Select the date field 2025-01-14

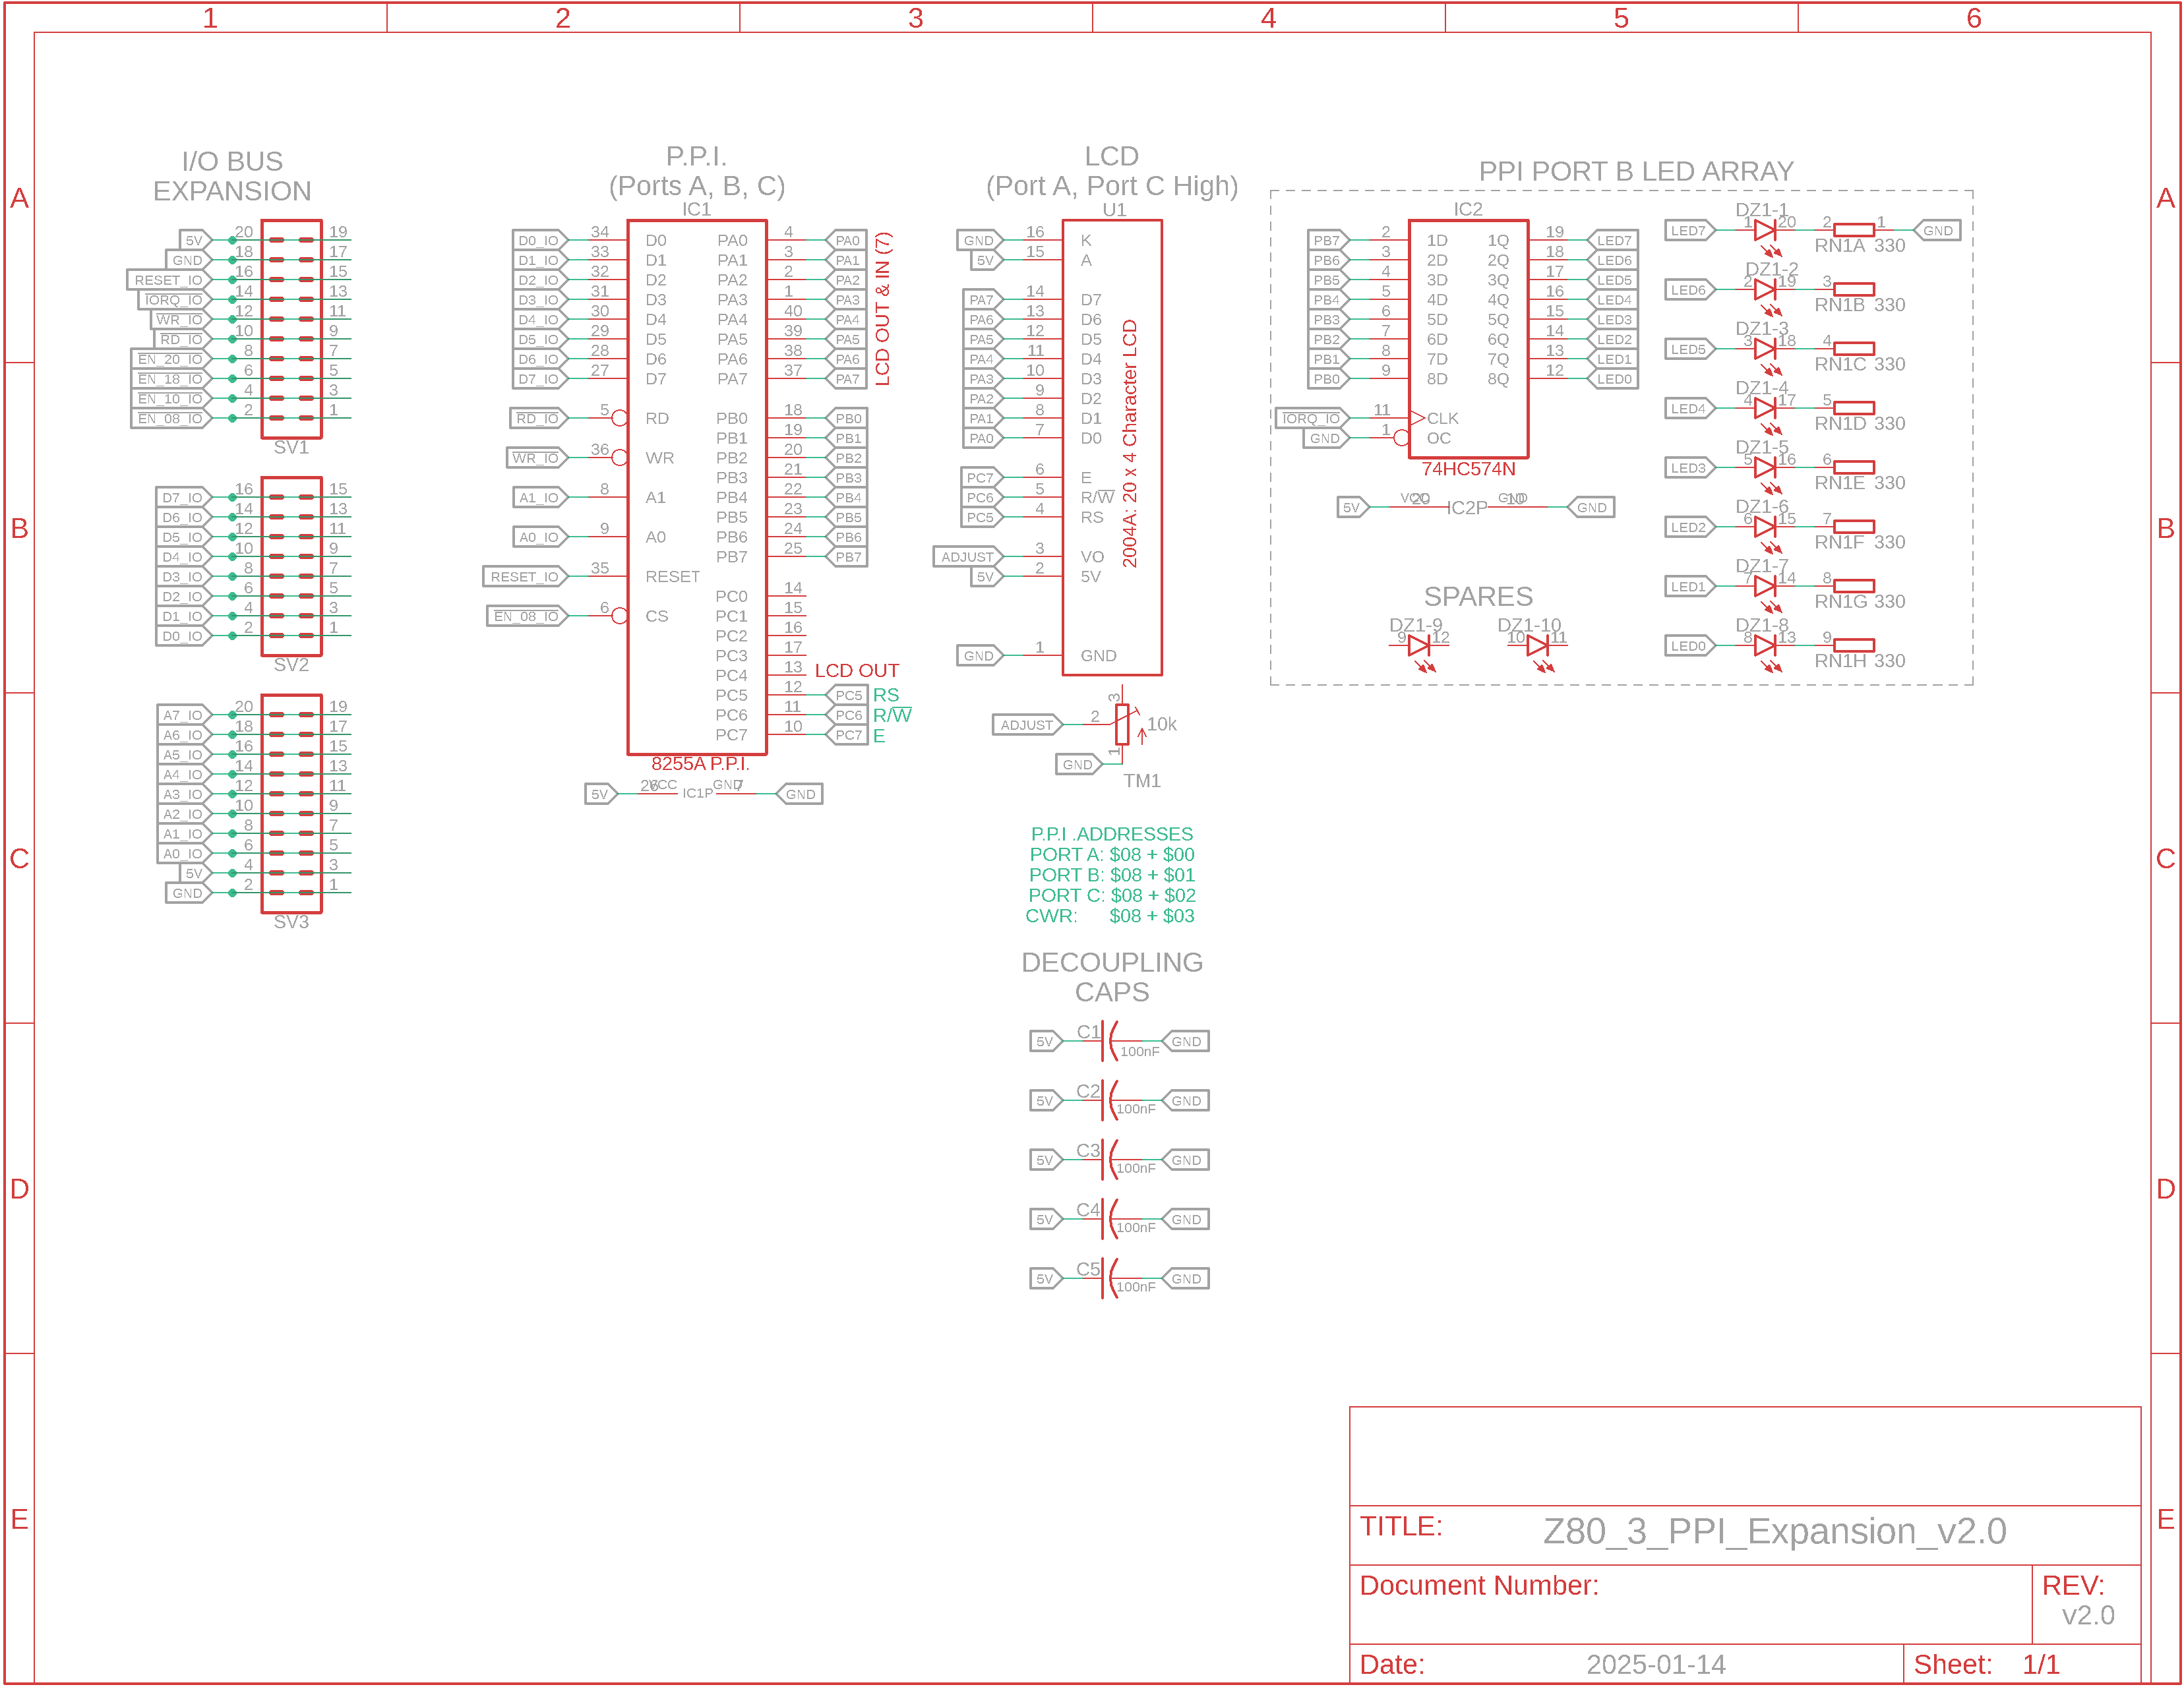(x=1655, y=1664)
